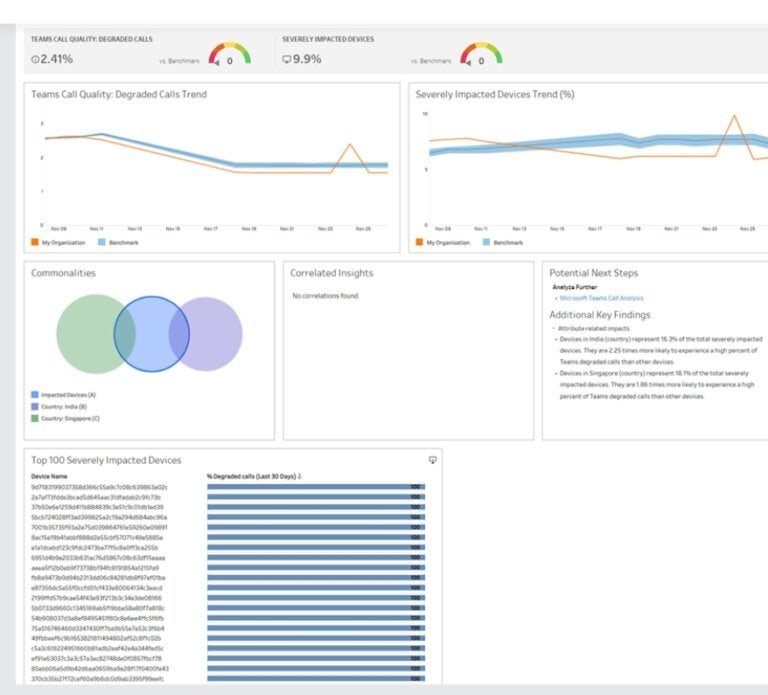Click the clock icon beside 2.41%

35,59
